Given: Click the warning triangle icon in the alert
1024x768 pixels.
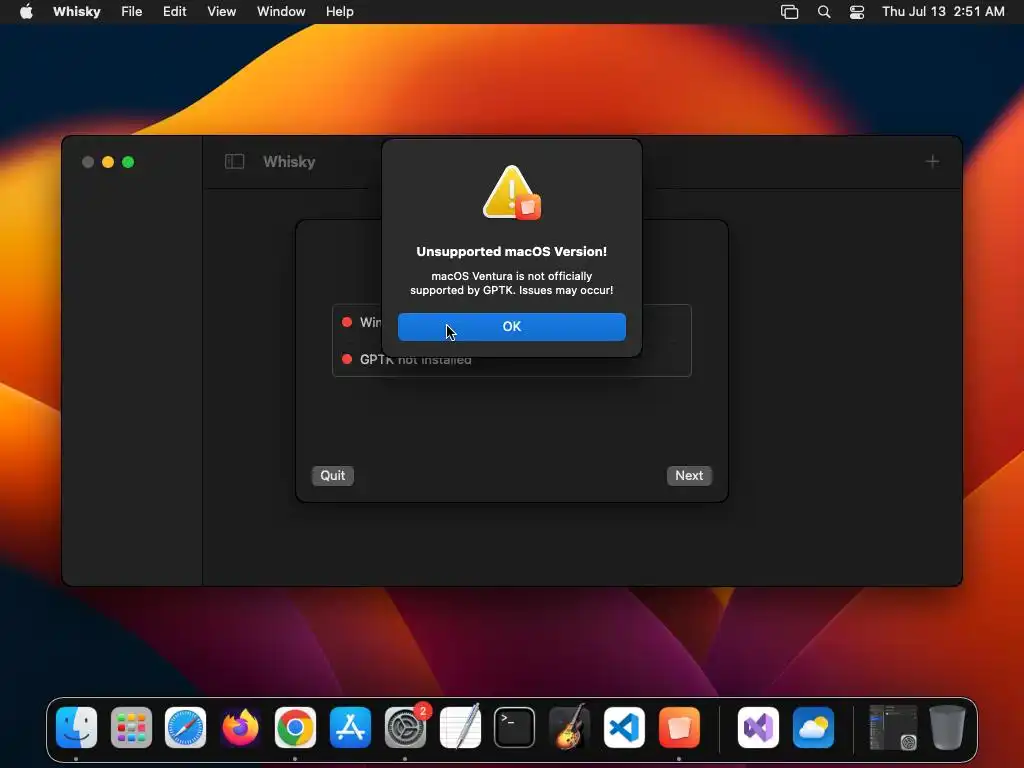Looking at the screenshot, I should 511,192.
